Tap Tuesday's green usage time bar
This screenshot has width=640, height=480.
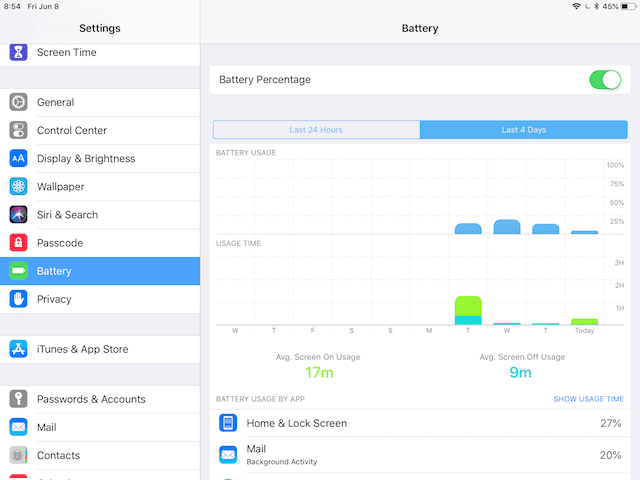pos(468,306)
